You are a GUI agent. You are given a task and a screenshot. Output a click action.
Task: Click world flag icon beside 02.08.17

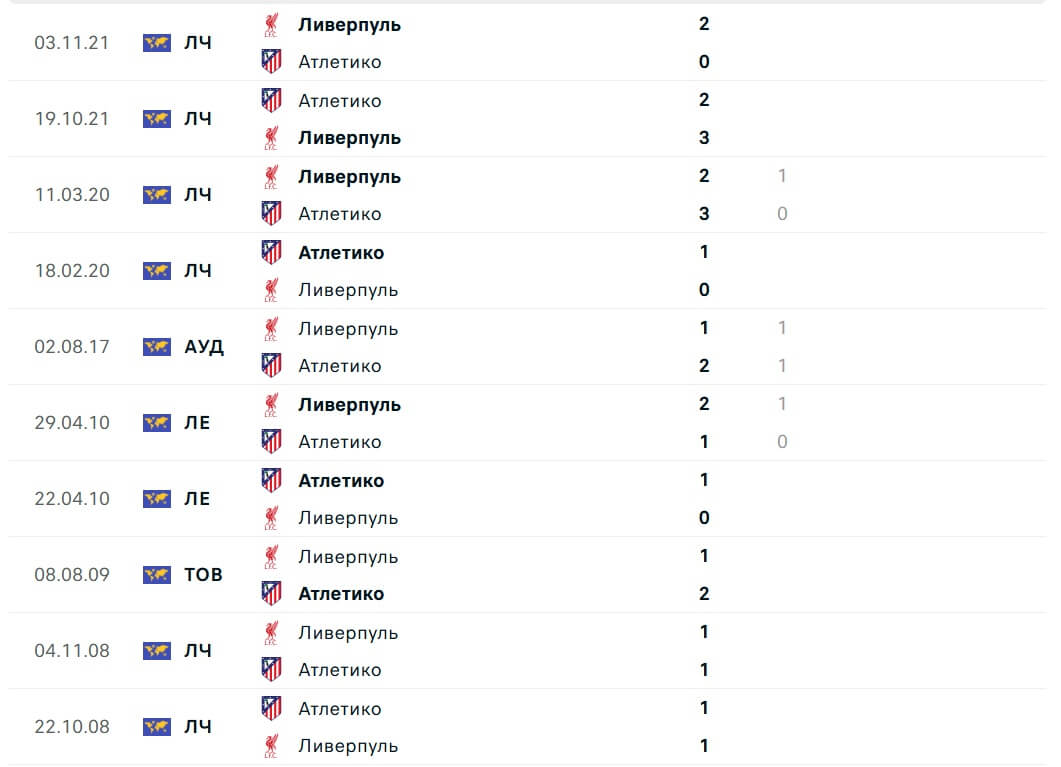(157, 347)
